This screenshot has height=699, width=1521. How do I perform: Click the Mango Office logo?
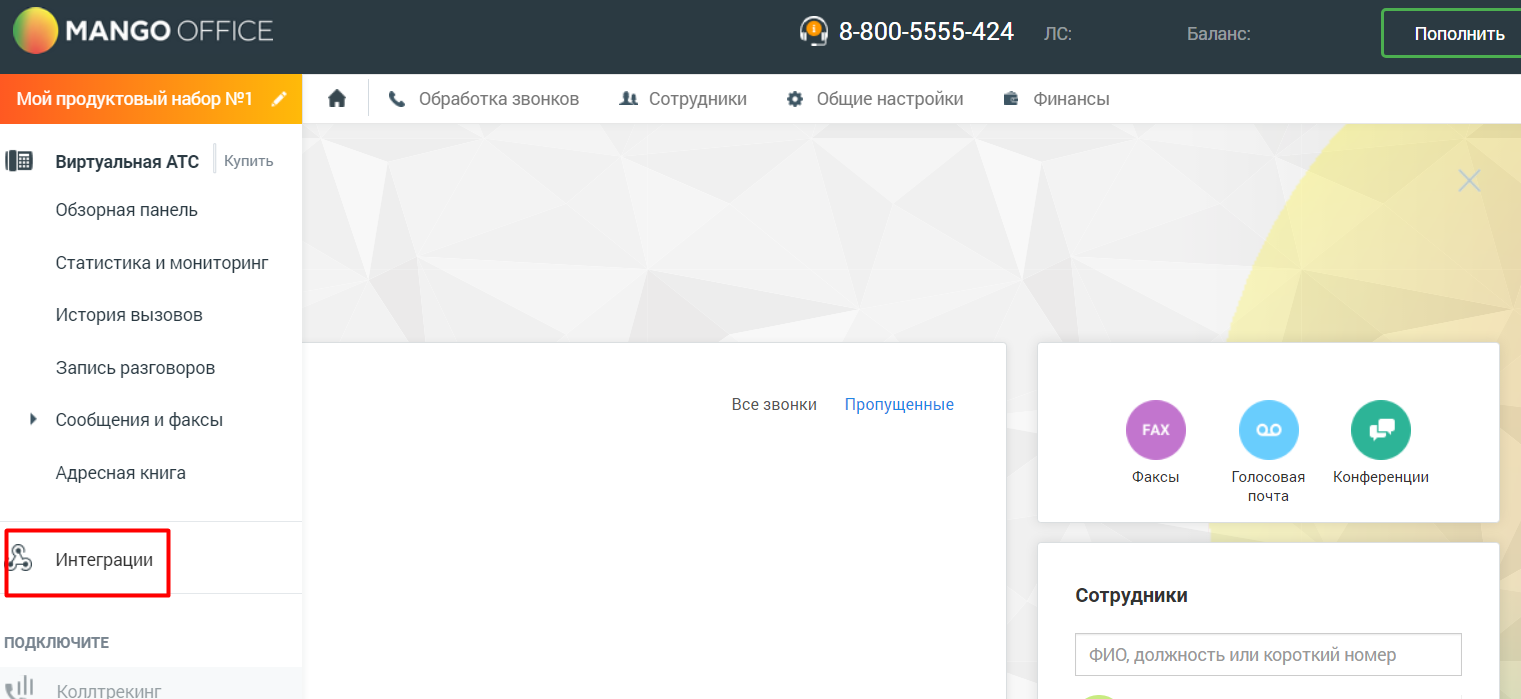[142, 32]
